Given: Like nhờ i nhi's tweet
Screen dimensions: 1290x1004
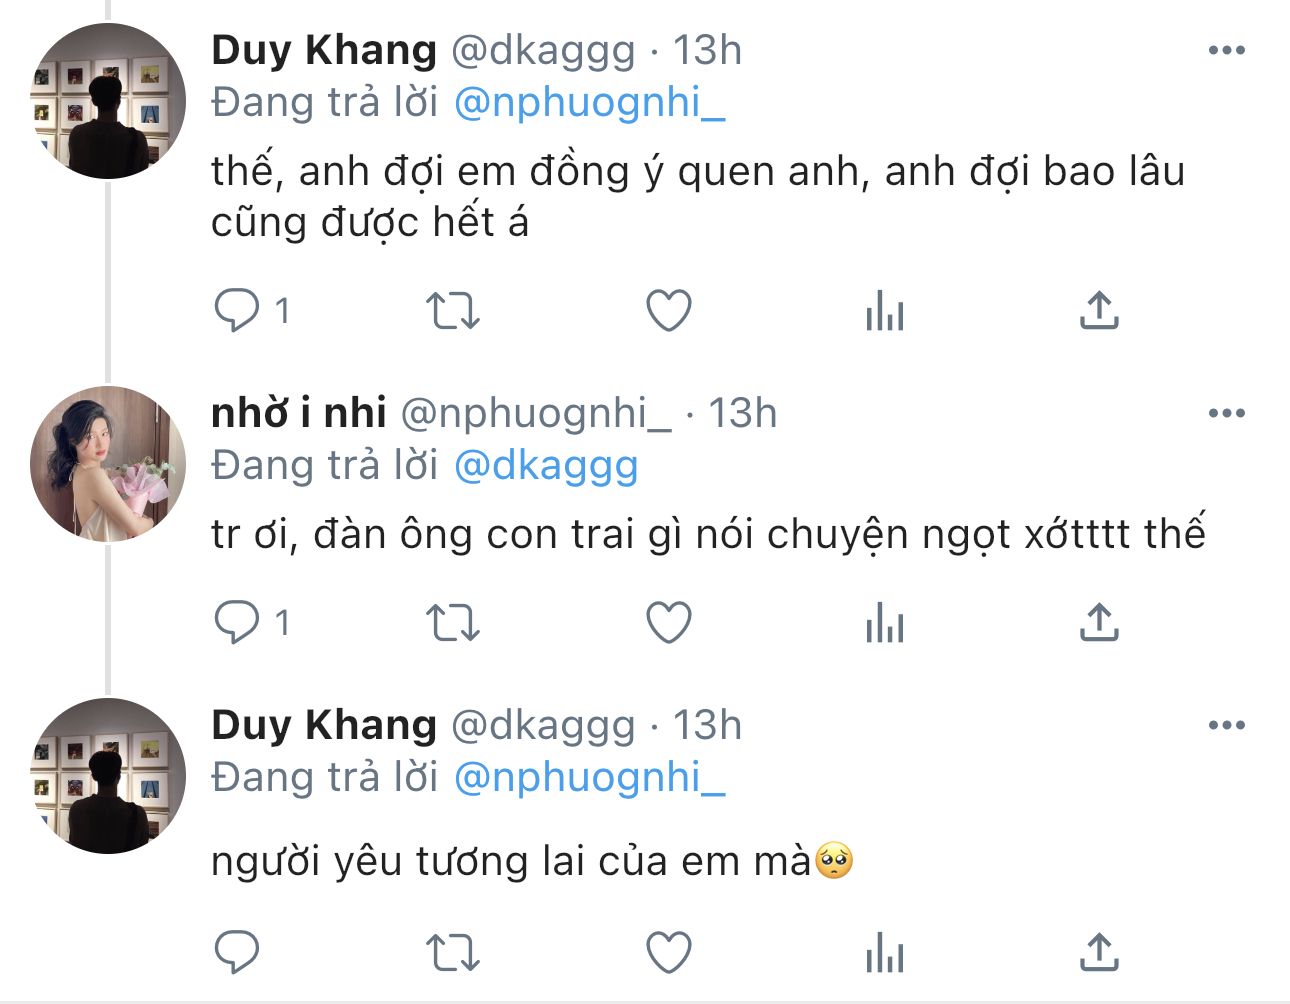Looking at the screenshot, I should [669, 623].
